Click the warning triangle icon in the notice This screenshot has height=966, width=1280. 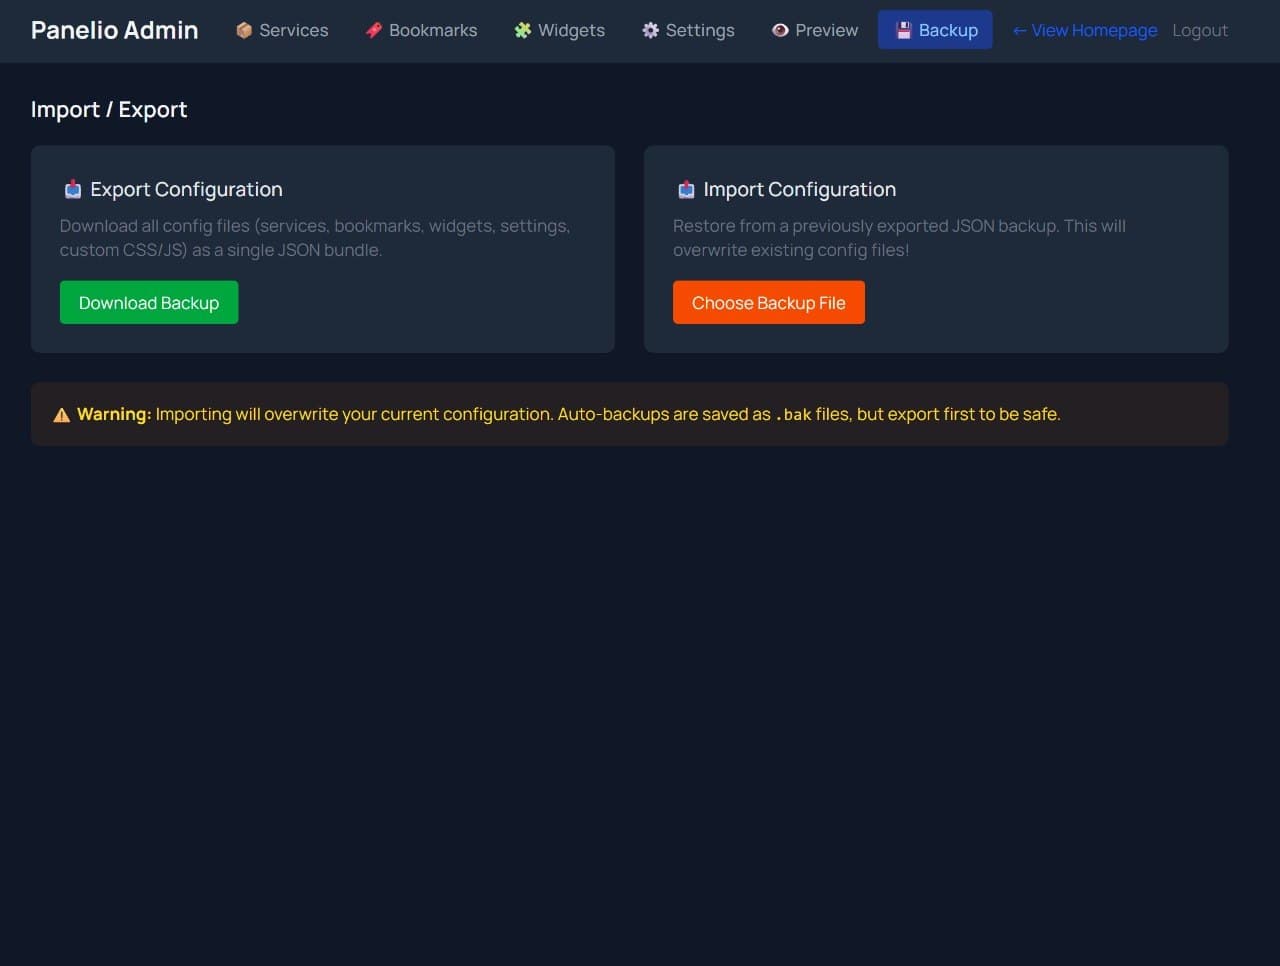click(61, 414)
